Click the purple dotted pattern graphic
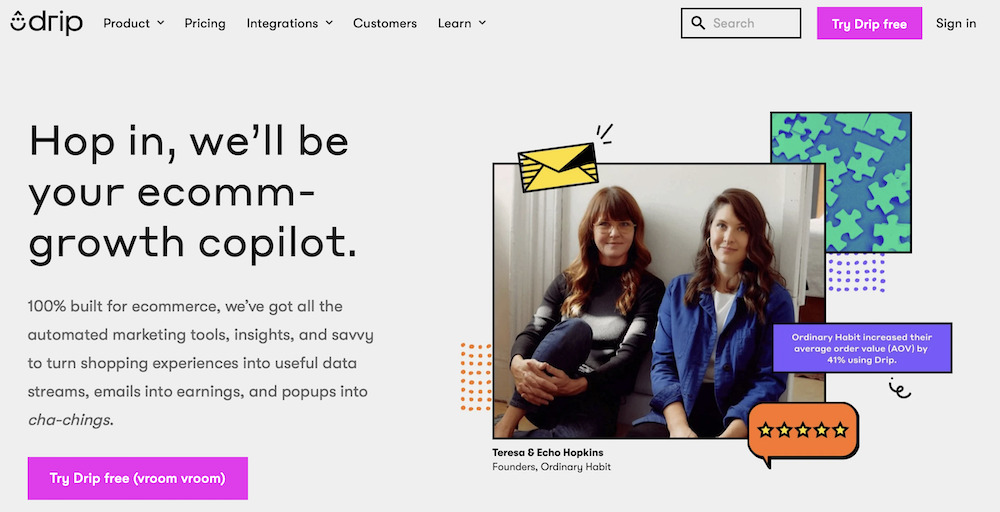 click(856, 273)
